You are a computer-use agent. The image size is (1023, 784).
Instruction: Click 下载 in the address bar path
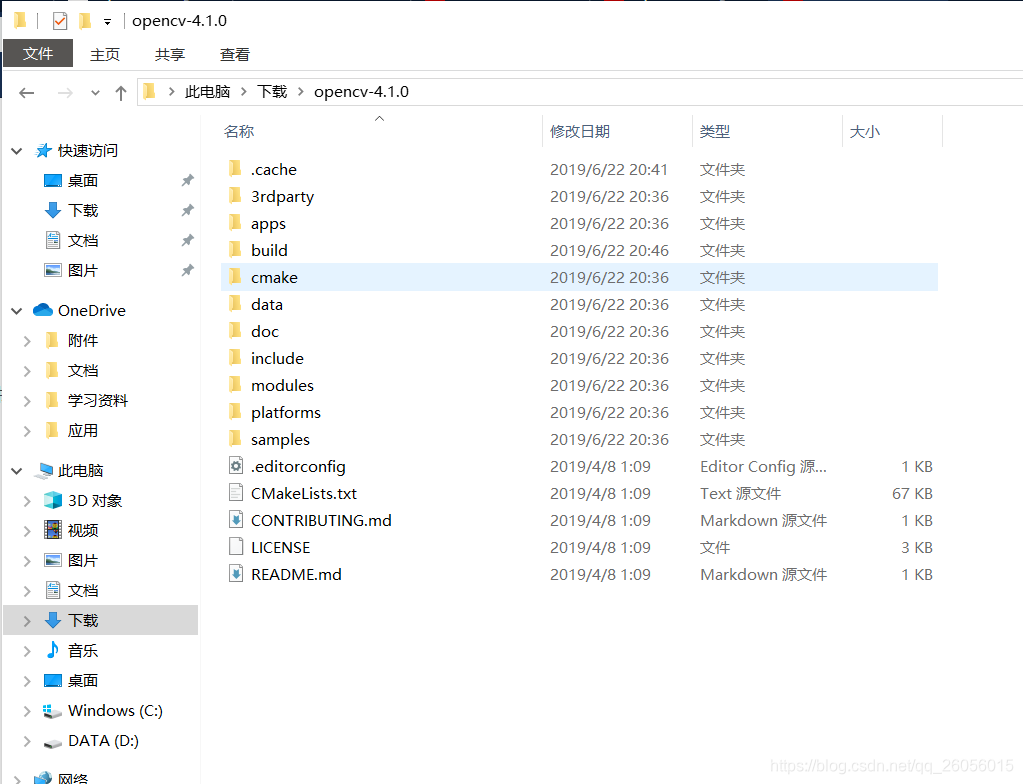coord(272,91)
